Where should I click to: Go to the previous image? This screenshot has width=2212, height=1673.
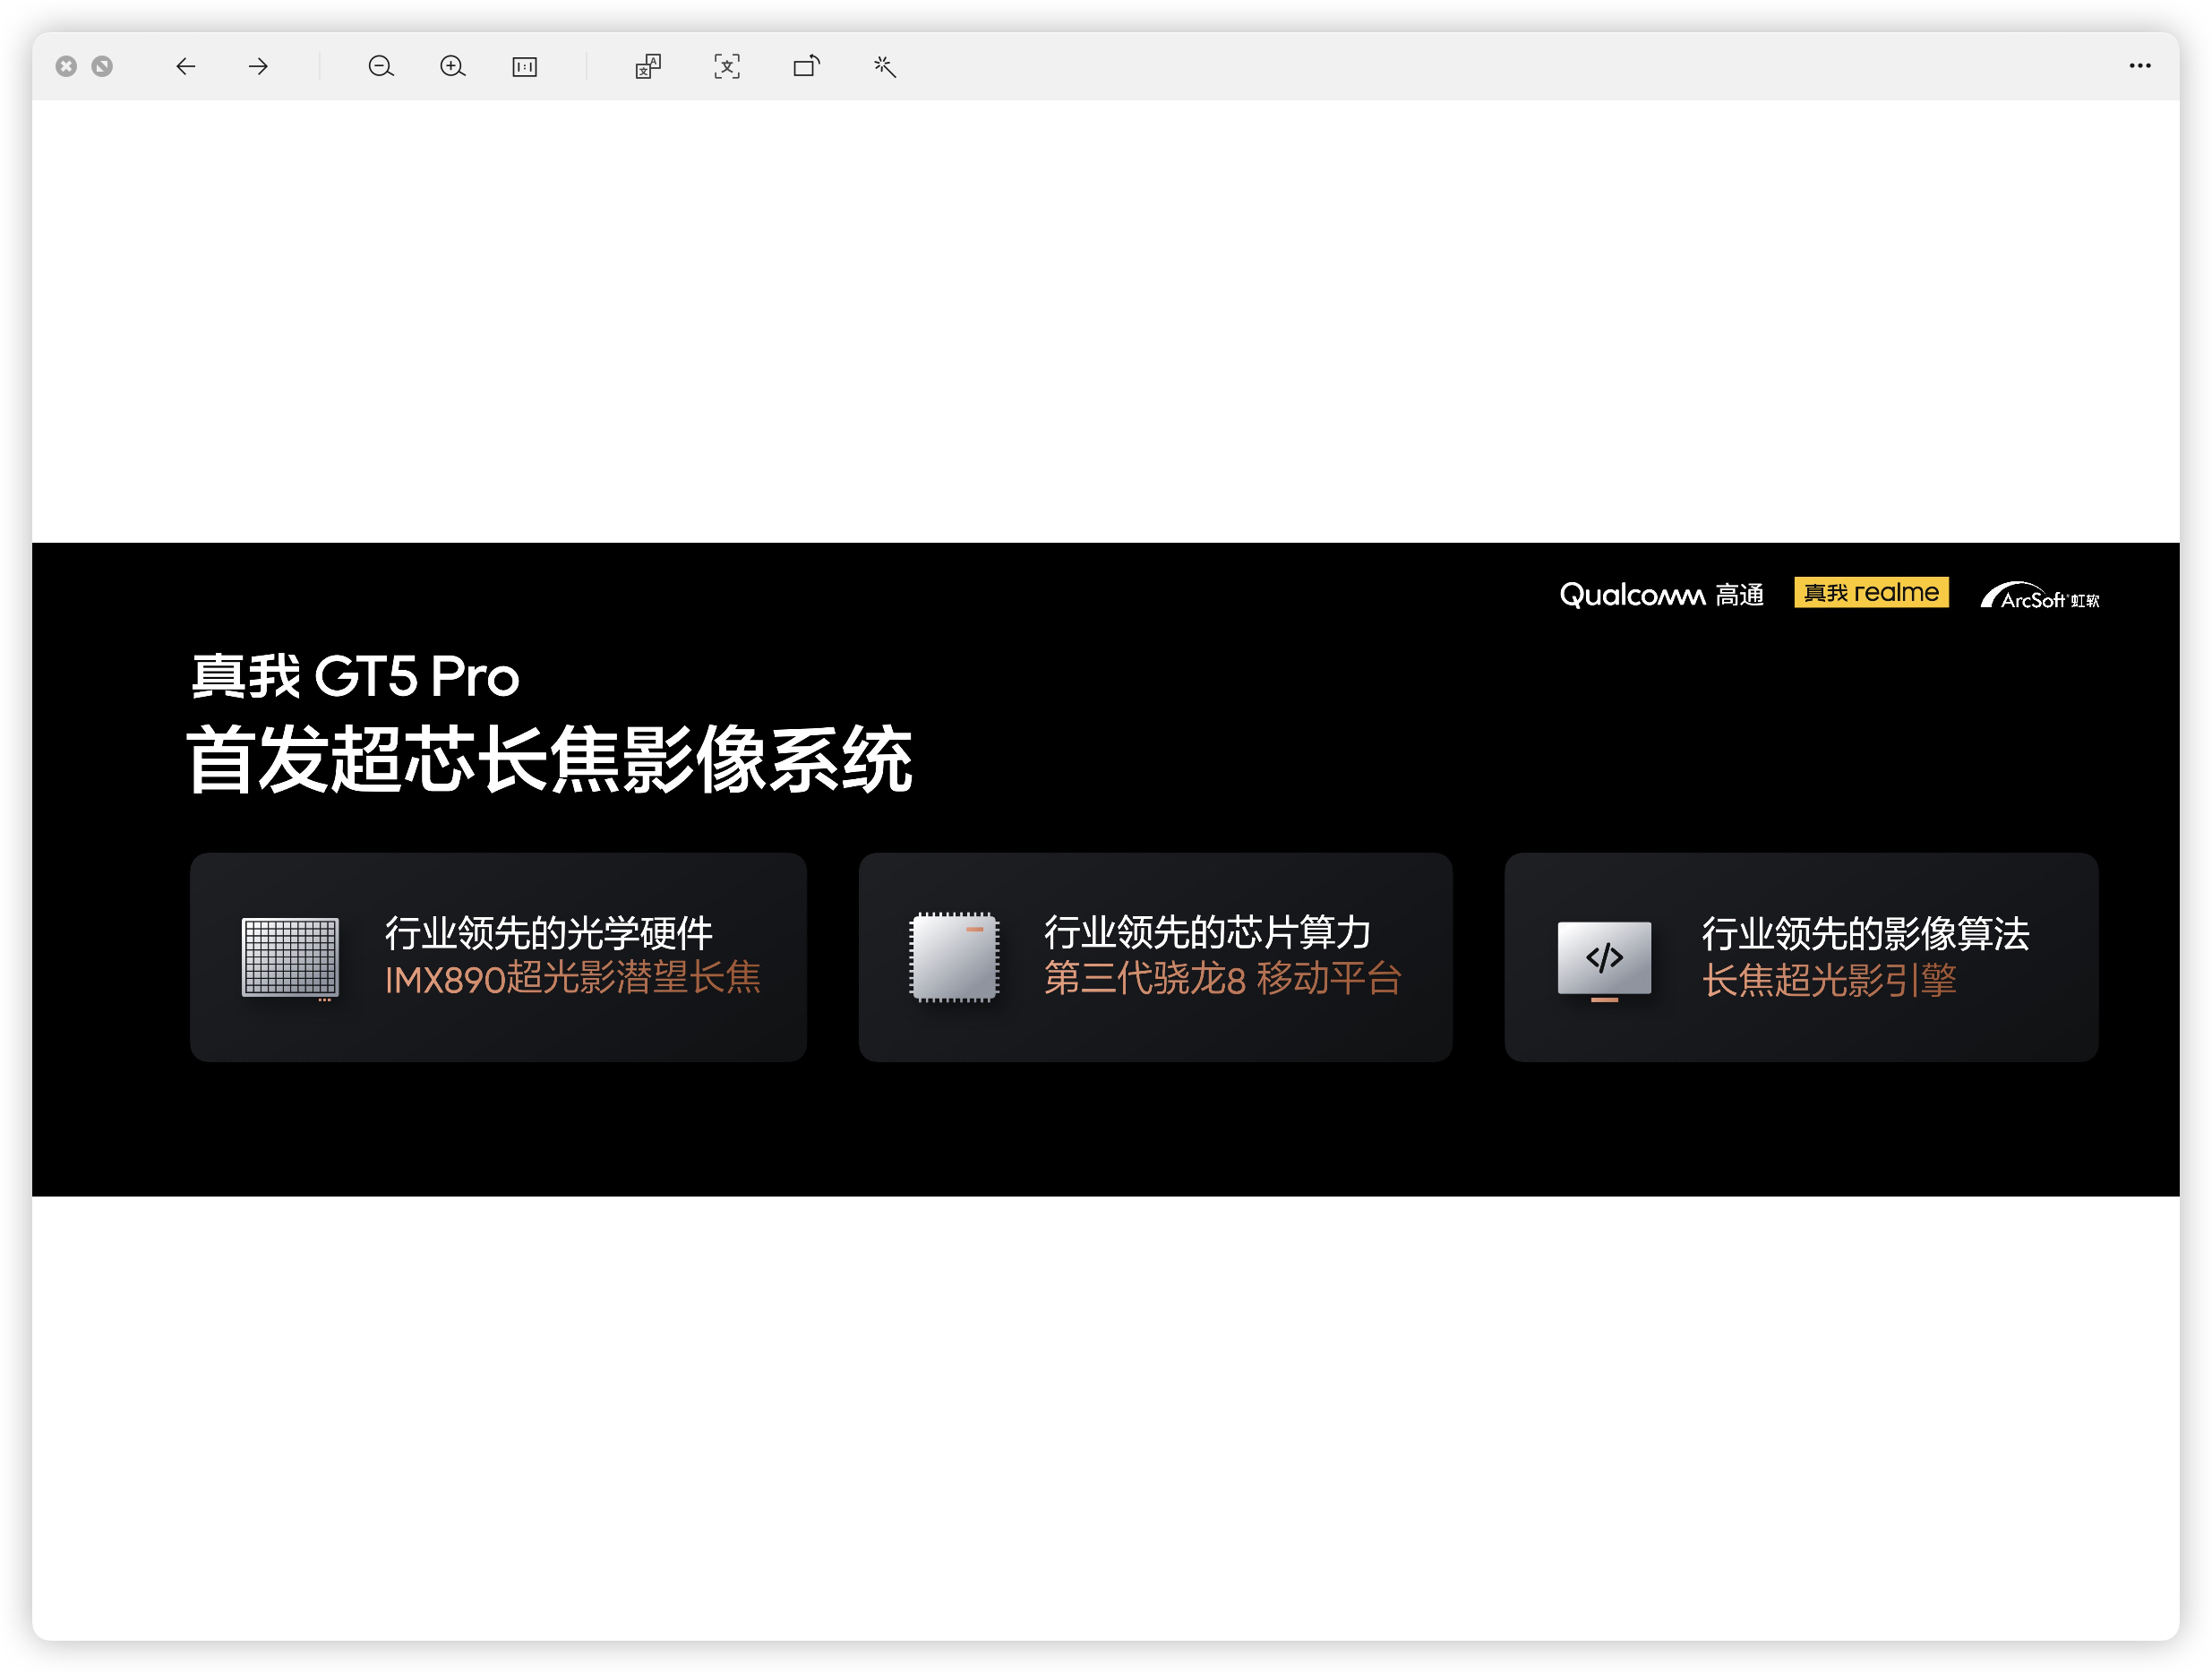[186, 67]
